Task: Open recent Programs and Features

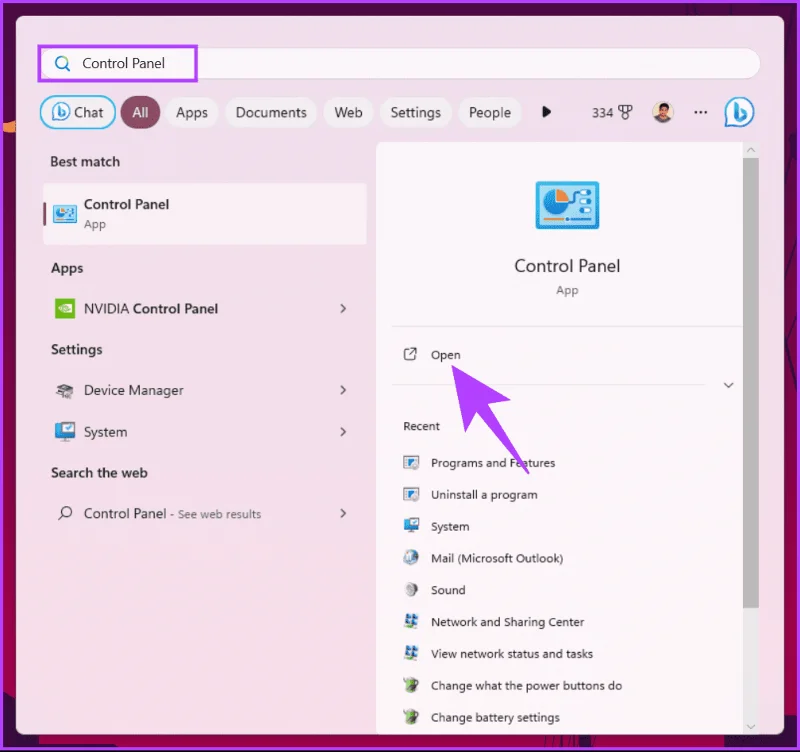Action: tap(493, 463)
